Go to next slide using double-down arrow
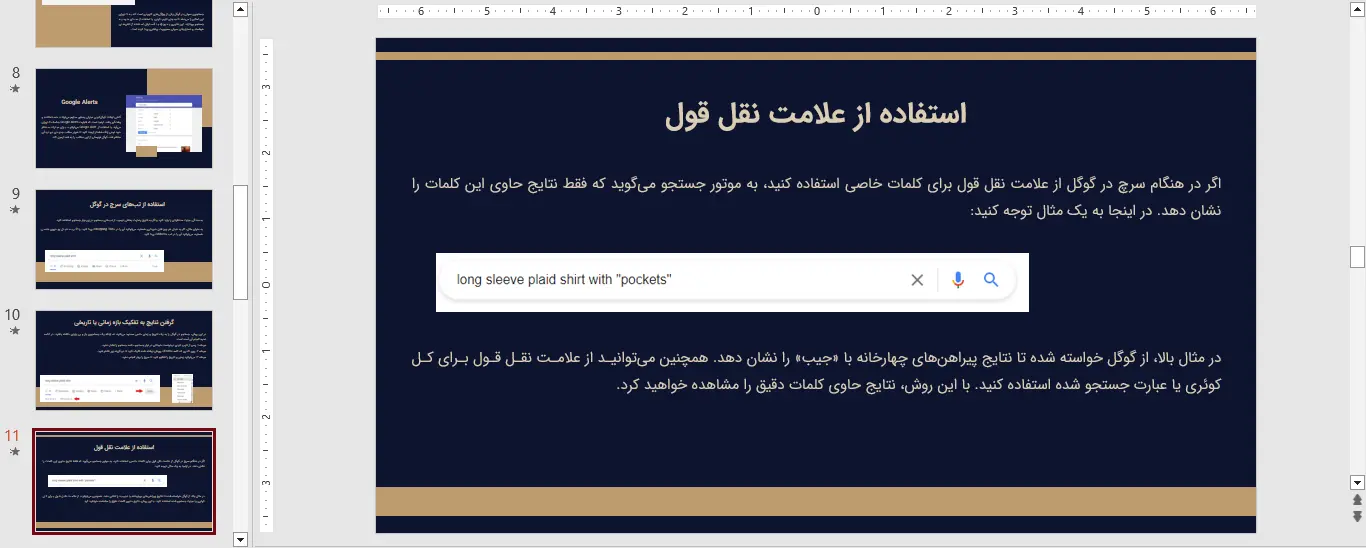 click(x=1357, y=516)
